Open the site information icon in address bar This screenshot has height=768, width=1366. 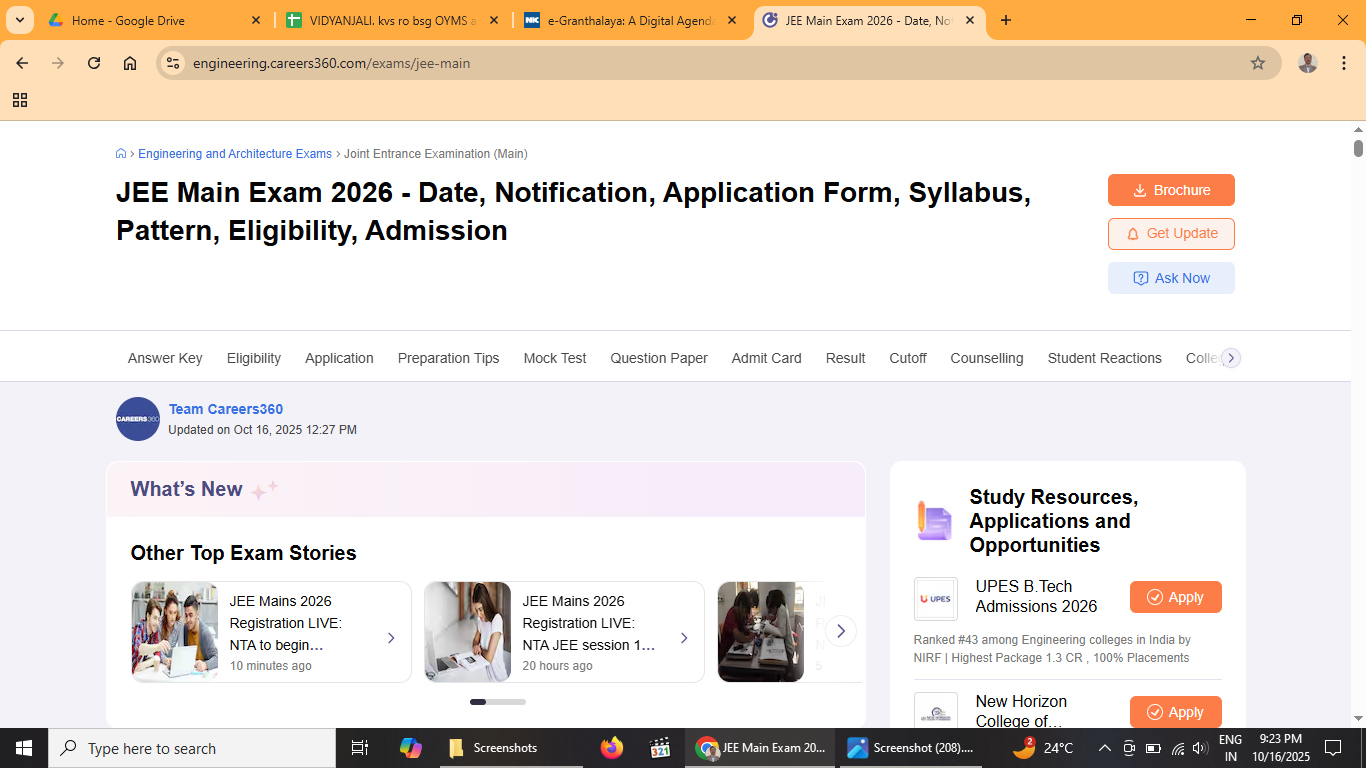click(173, 63)
